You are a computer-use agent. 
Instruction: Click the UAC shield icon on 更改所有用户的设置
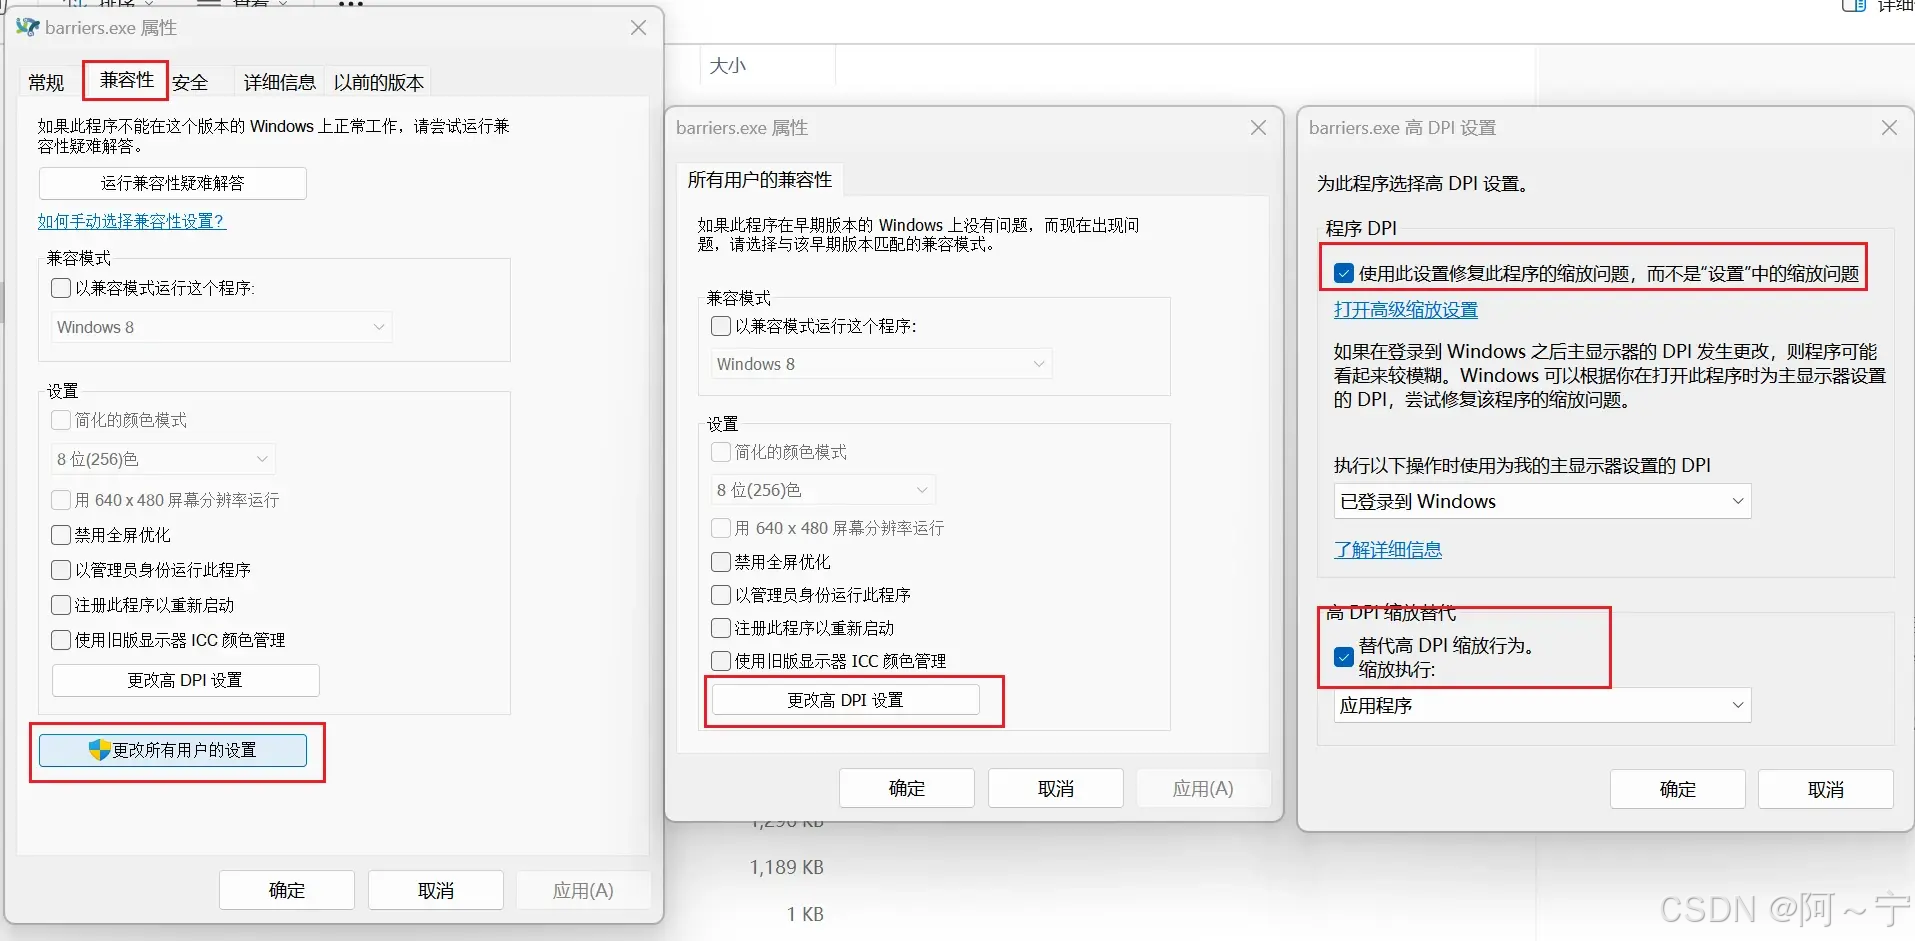point(98,749)
